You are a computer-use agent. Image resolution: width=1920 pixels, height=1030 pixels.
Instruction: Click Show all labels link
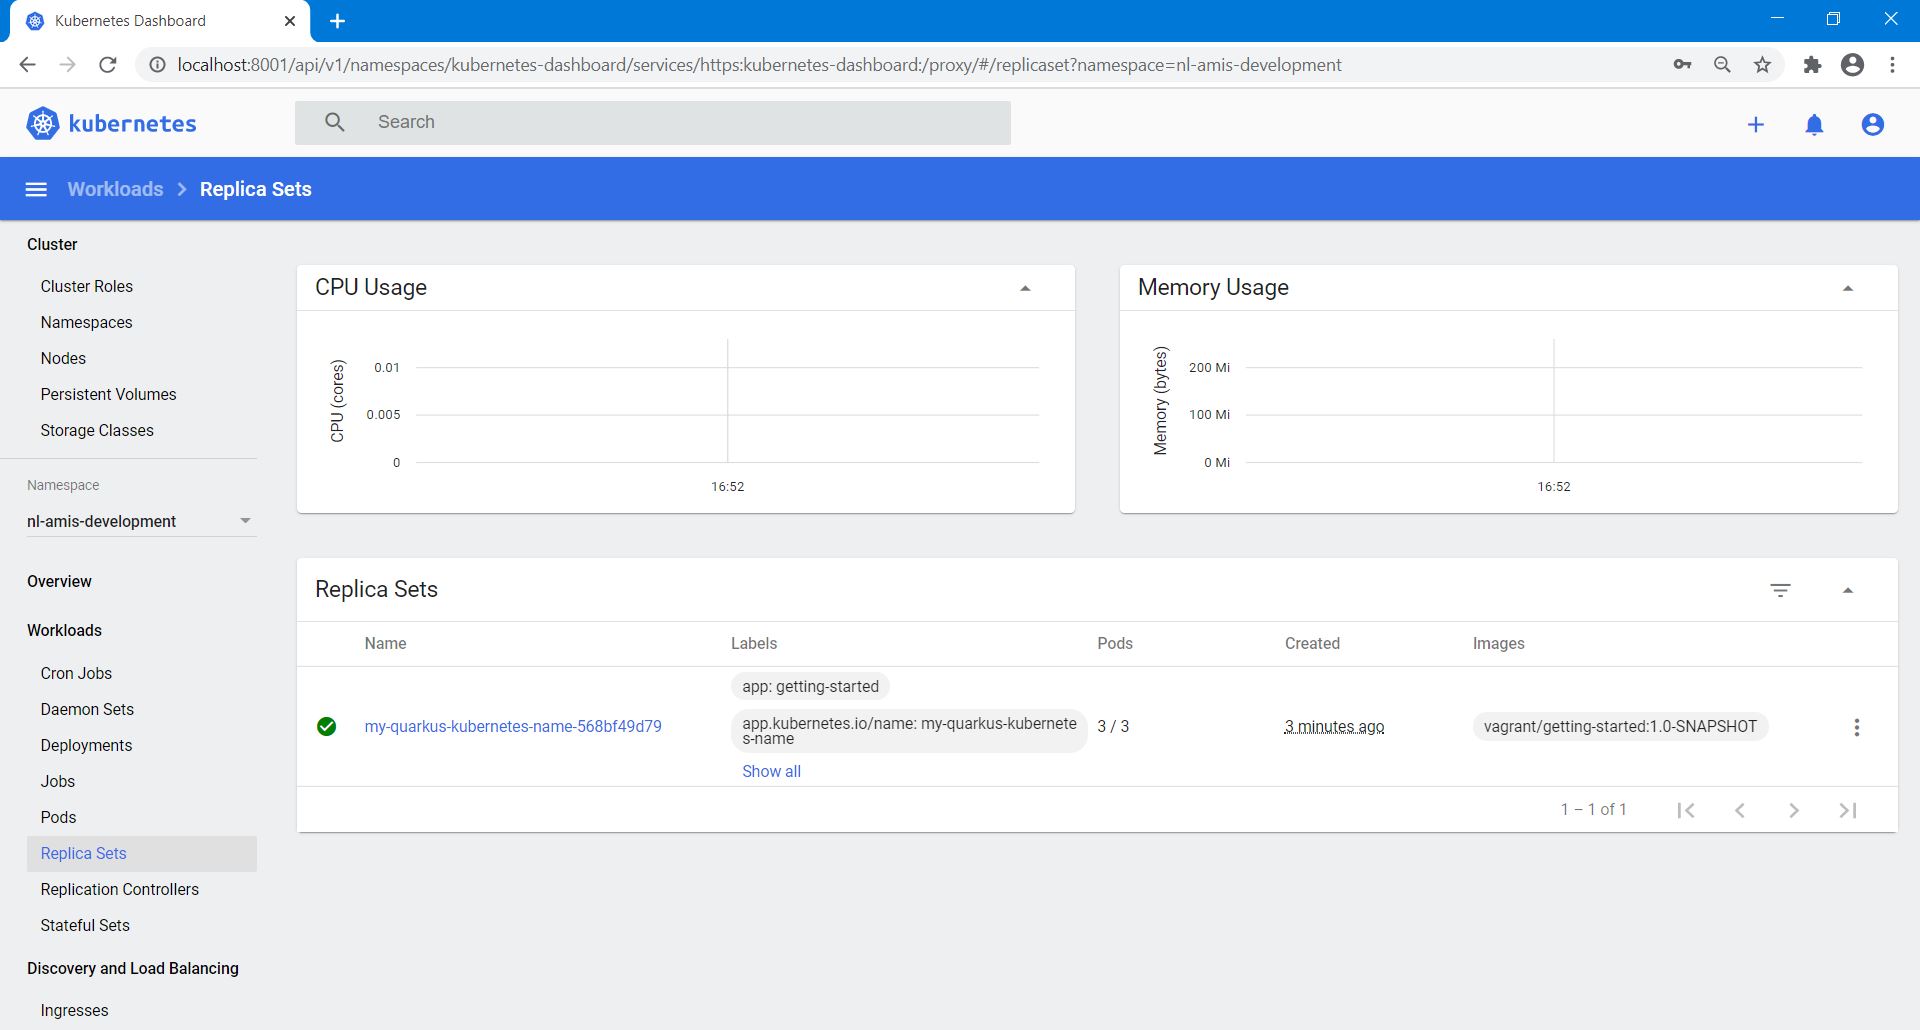771,771
